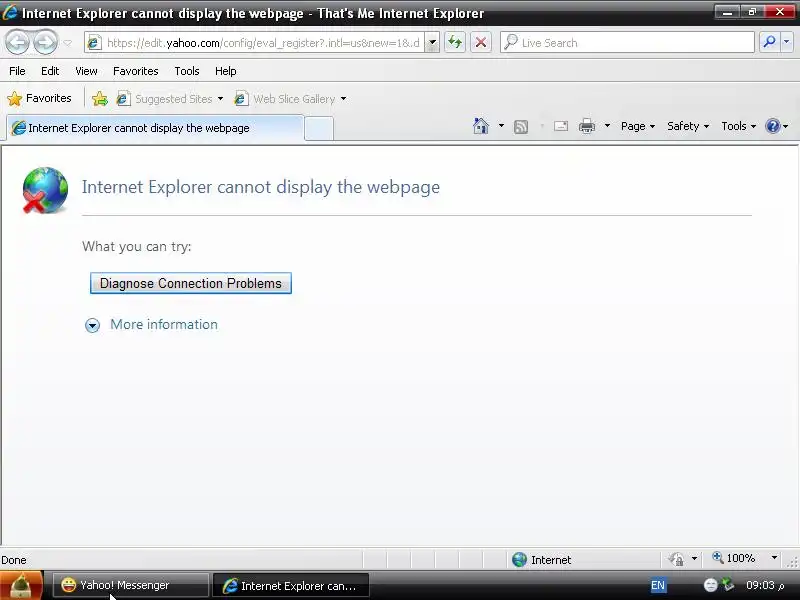Expand the Print options dropdown arrow
This screenshot has height=600, width=800.
(x=607, y=126)
